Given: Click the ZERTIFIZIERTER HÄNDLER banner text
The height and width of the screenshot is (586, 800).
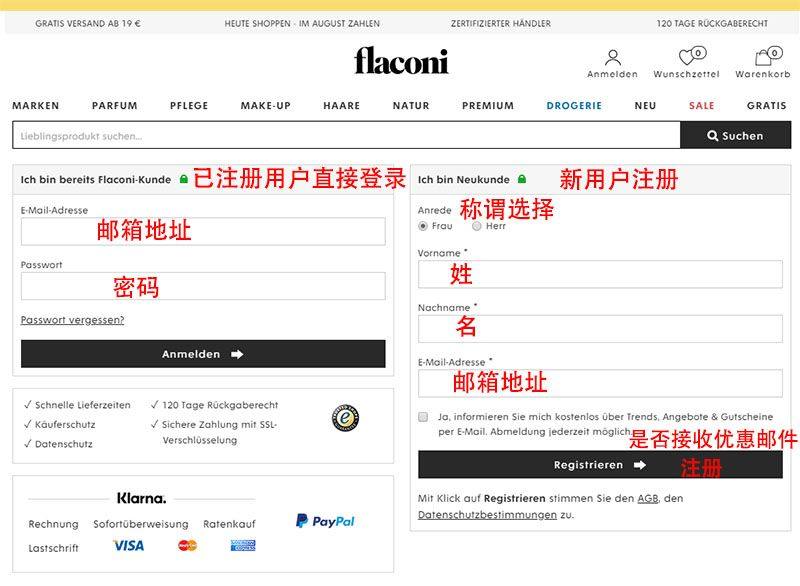Looking at the screenshot, I should pos(501,23).
